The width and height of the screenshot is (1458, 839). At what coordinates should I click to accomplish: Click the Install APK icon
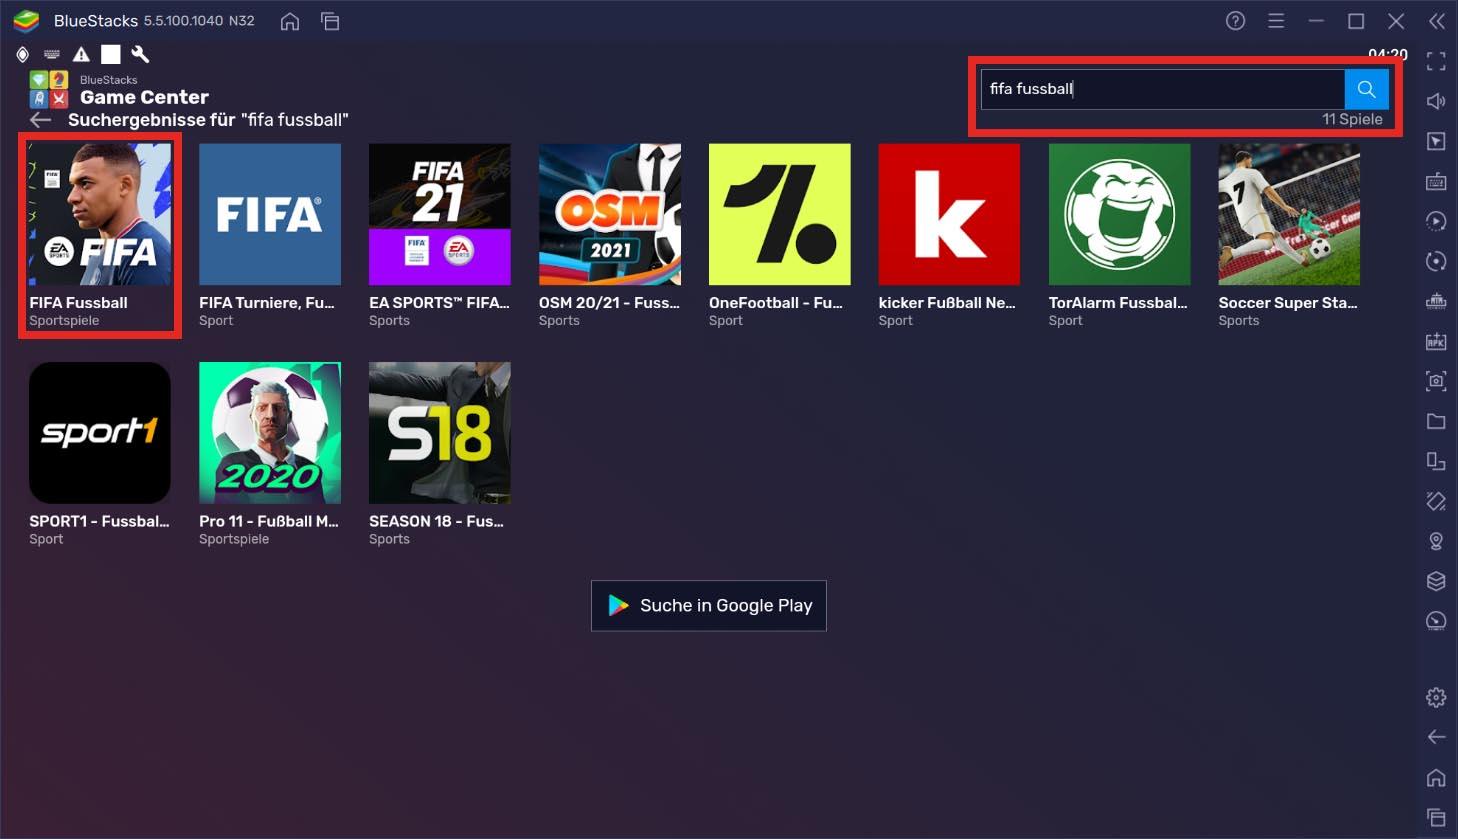tap(1436, 341)
